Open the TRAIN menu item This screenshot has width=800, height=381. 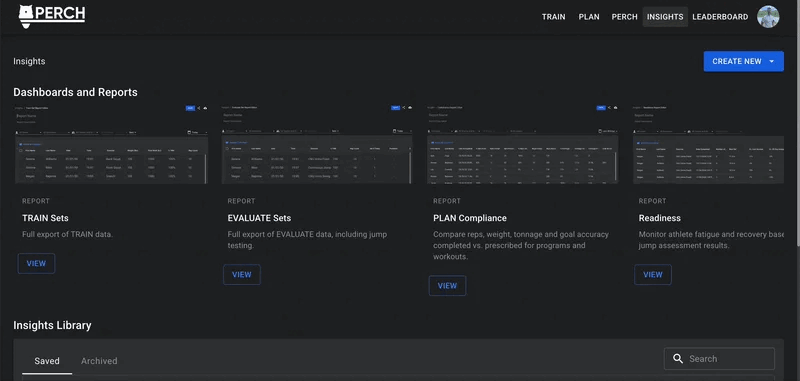click(x=554, y=17)
